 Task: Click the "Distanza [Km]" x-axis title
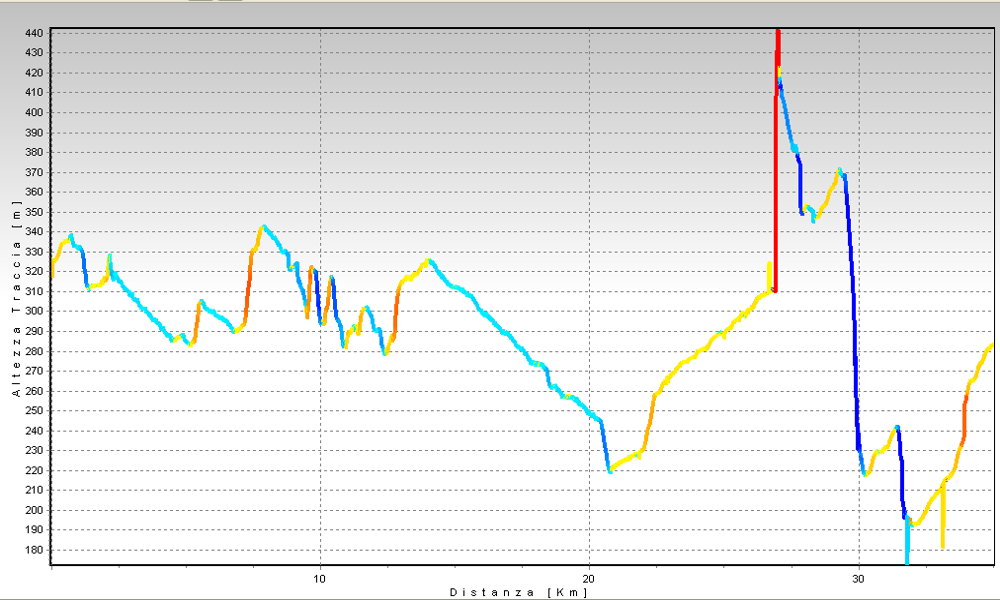click(518, 592)
